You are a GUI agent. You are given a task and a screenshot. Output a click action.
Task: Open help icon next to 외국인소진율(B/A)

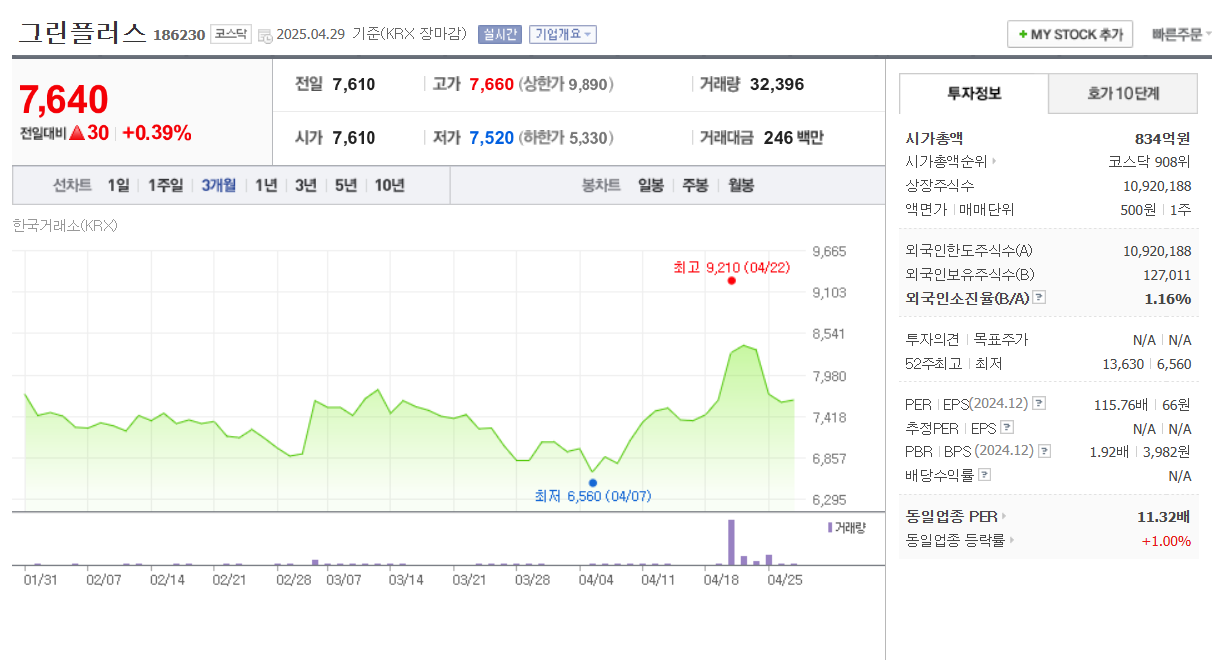tap(1039, 298)
